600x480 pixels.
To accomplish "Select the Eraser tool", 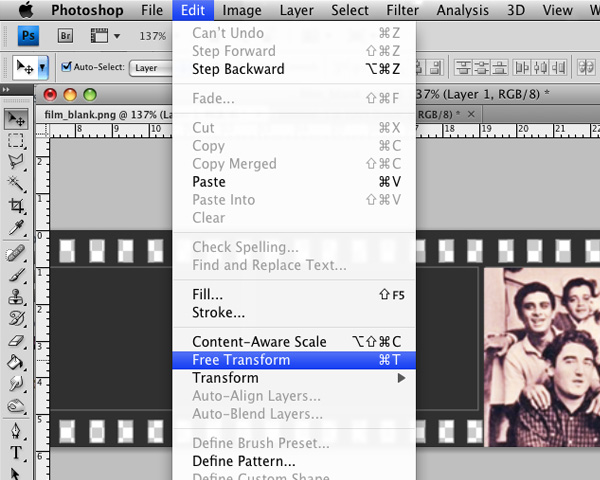I will click(x=16, y=341).
